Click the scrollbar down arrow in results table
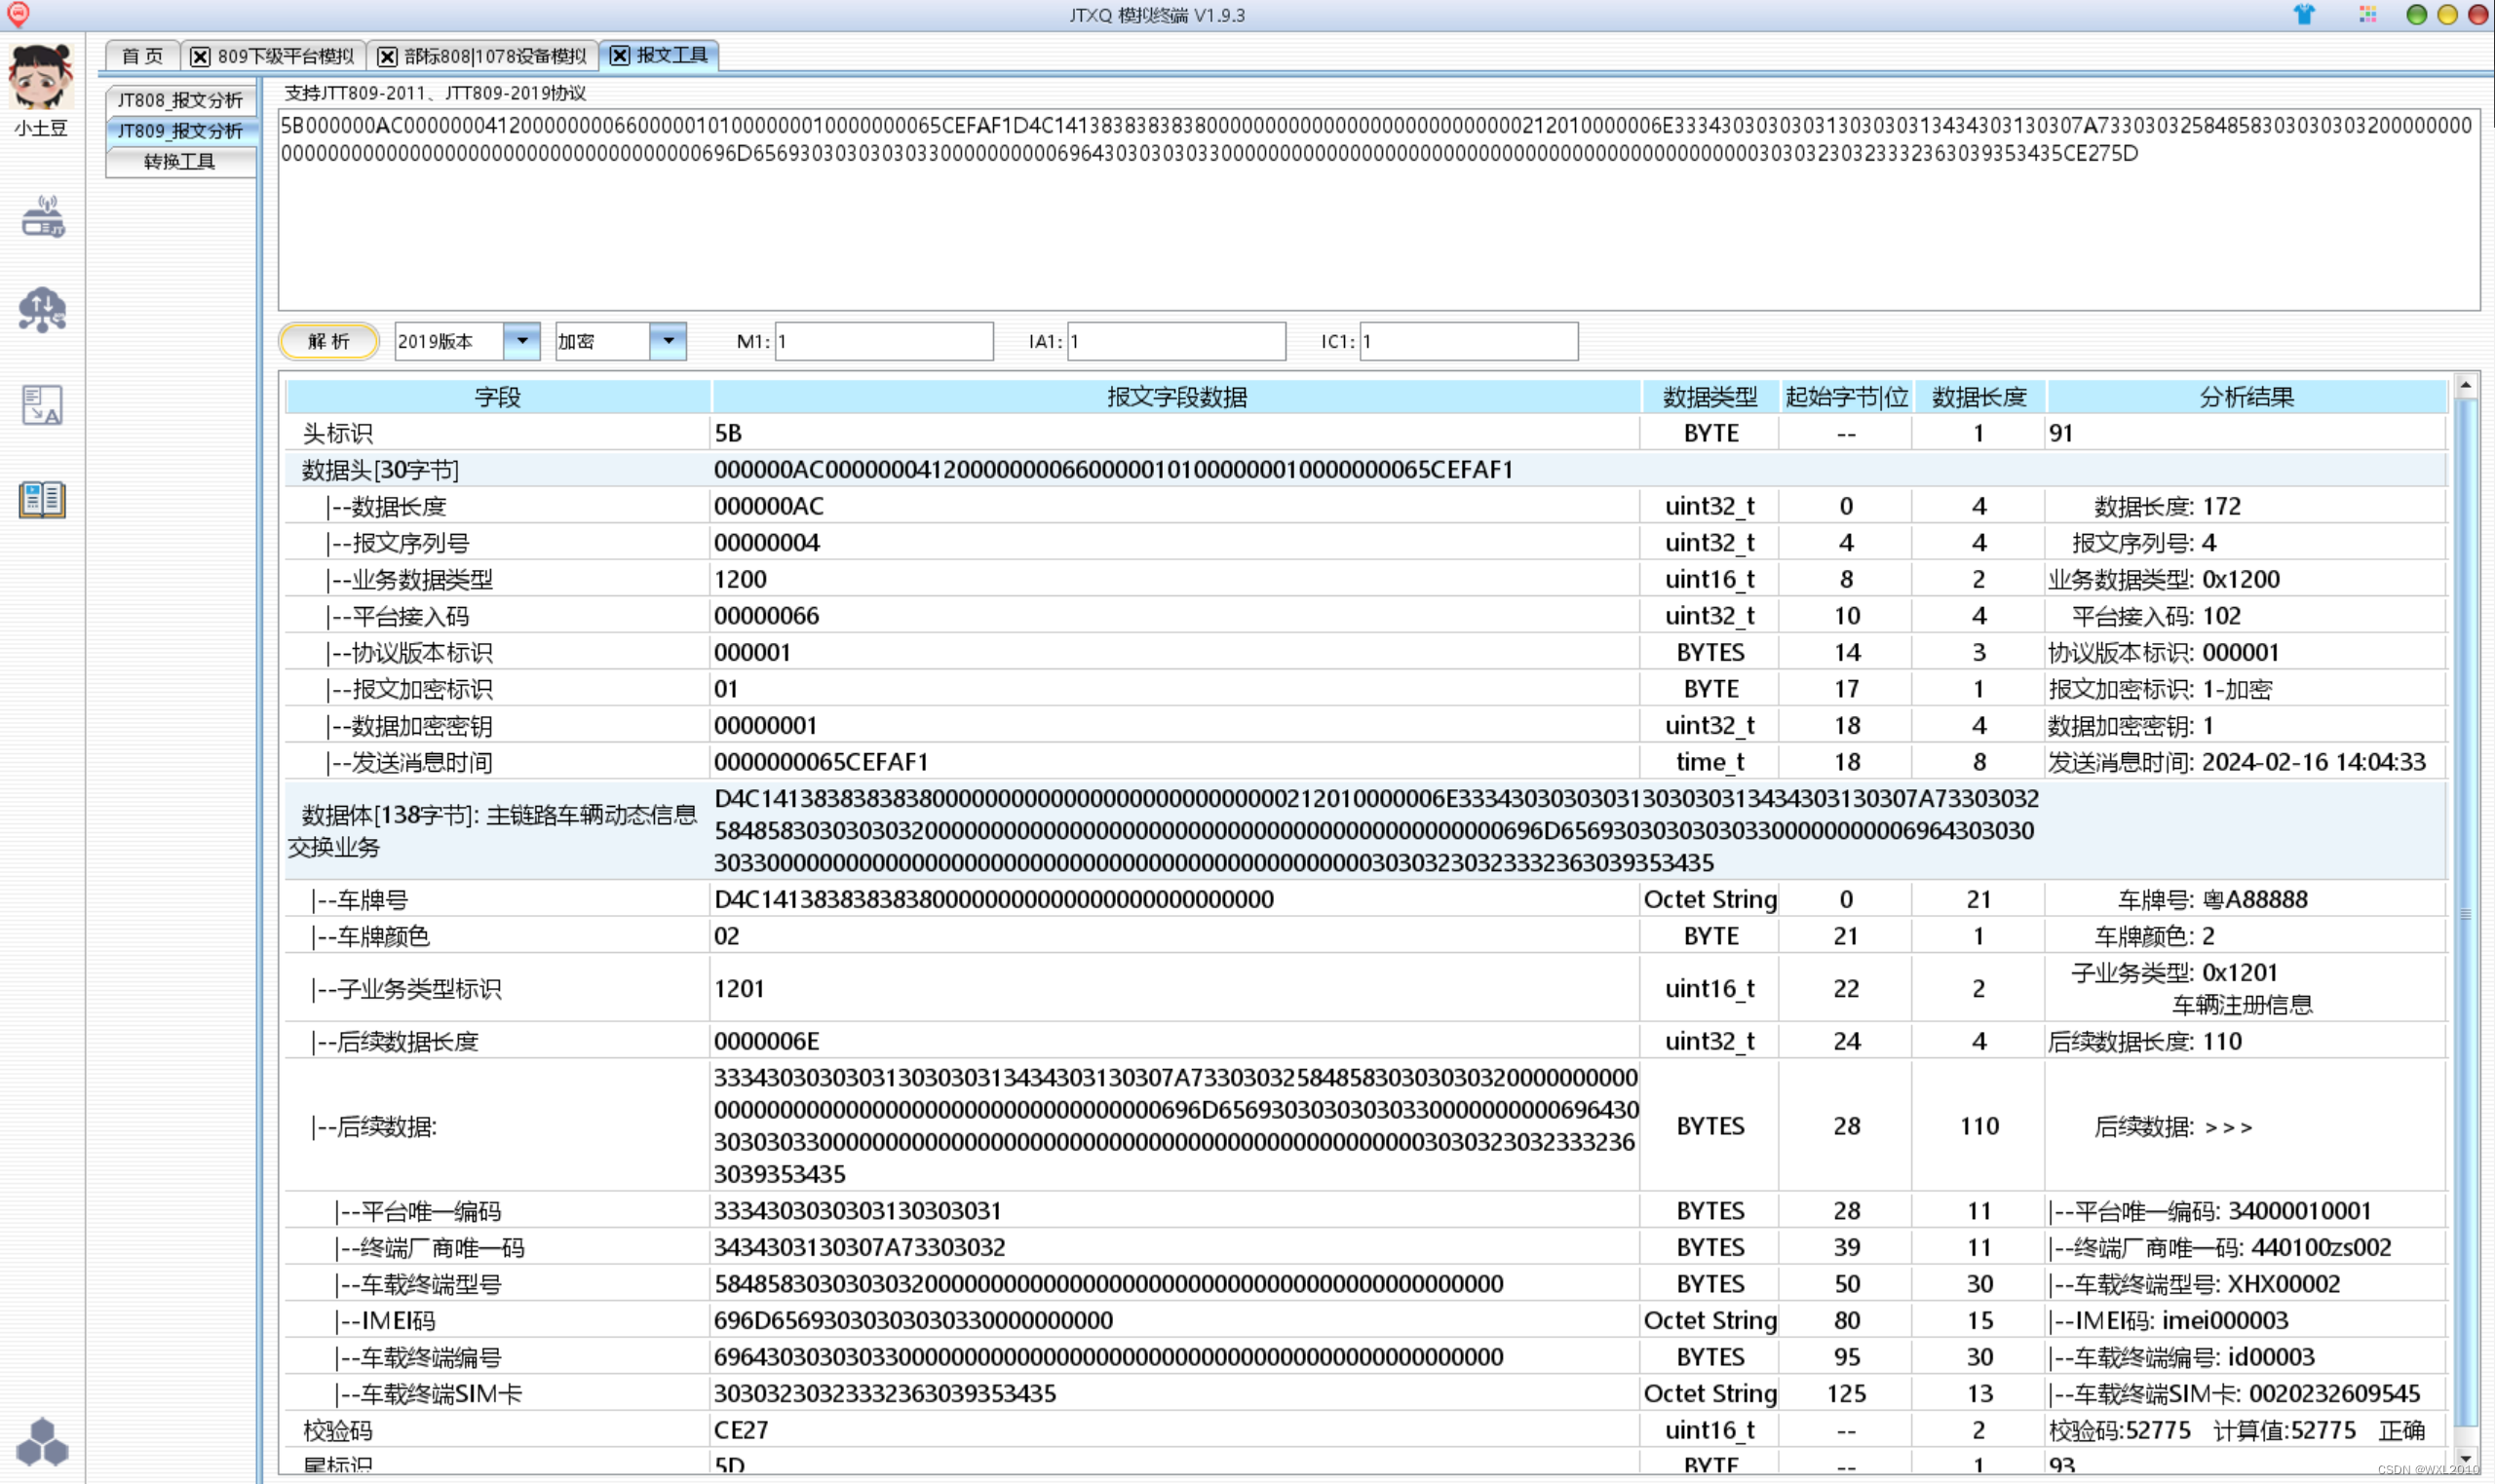The image size is (2495, 1484). coord(2465,1460)
